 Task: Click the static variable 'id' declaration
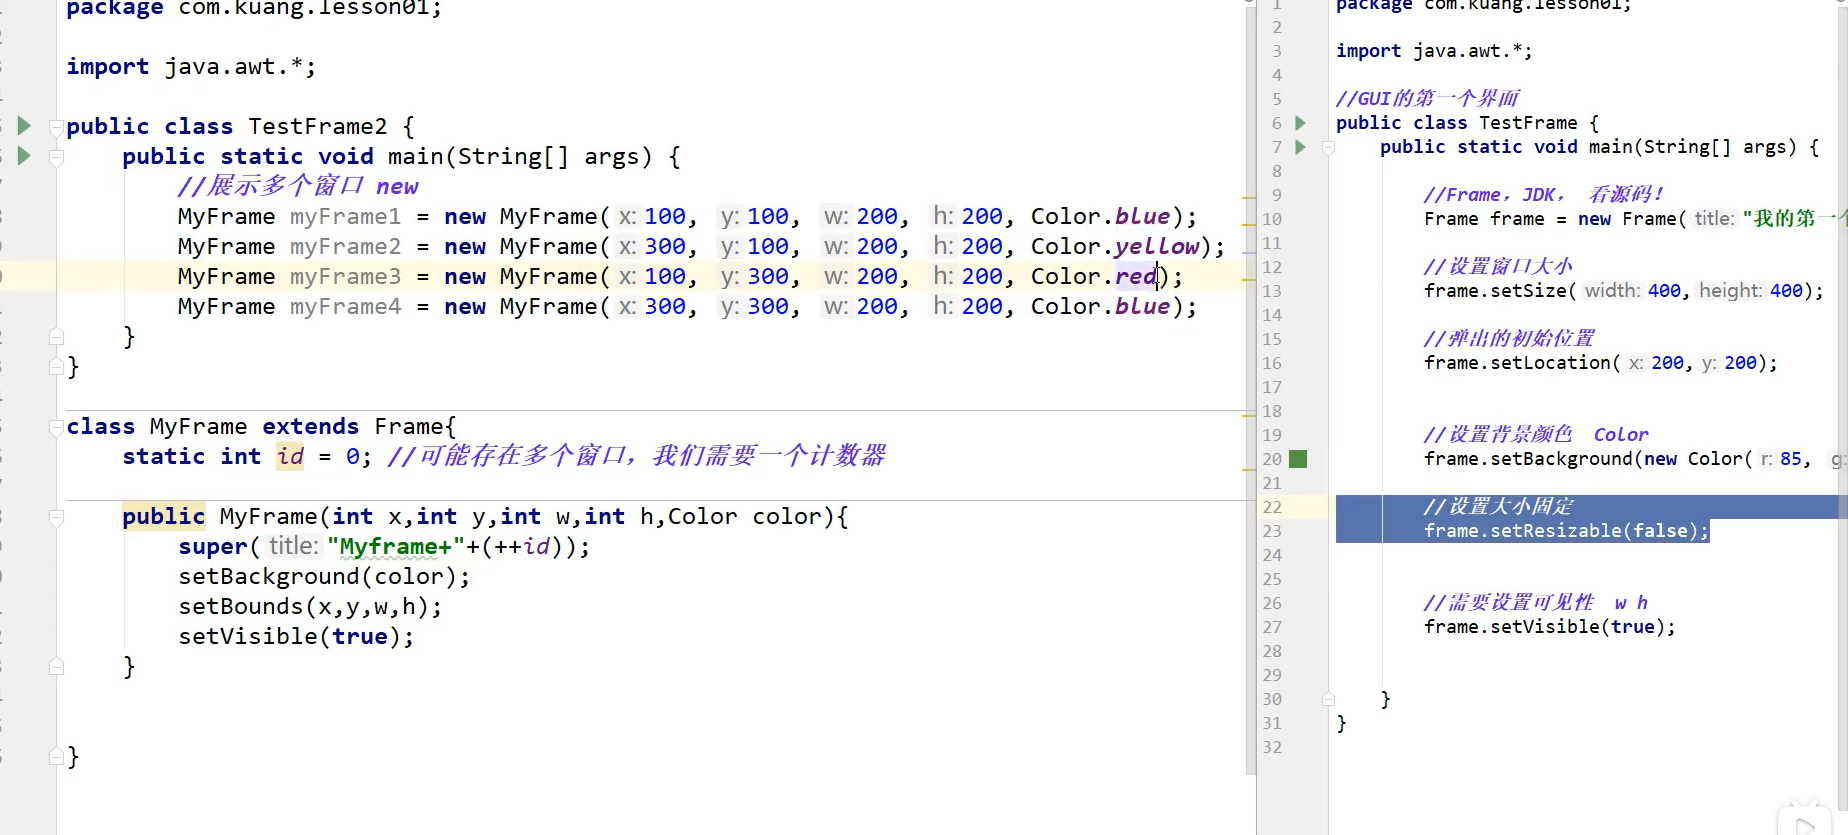click(290, 457)
